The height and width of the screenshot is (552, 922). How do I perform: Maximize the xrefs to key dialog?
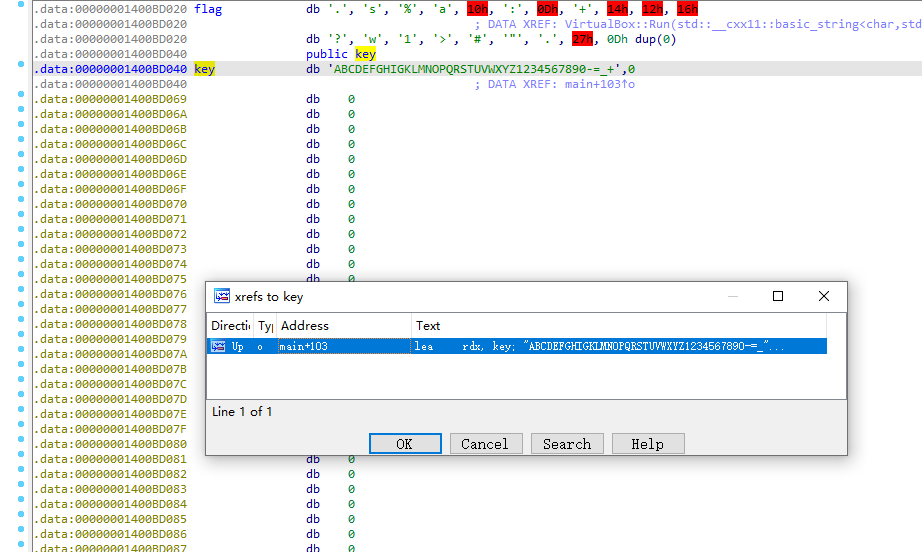(778, 296)
